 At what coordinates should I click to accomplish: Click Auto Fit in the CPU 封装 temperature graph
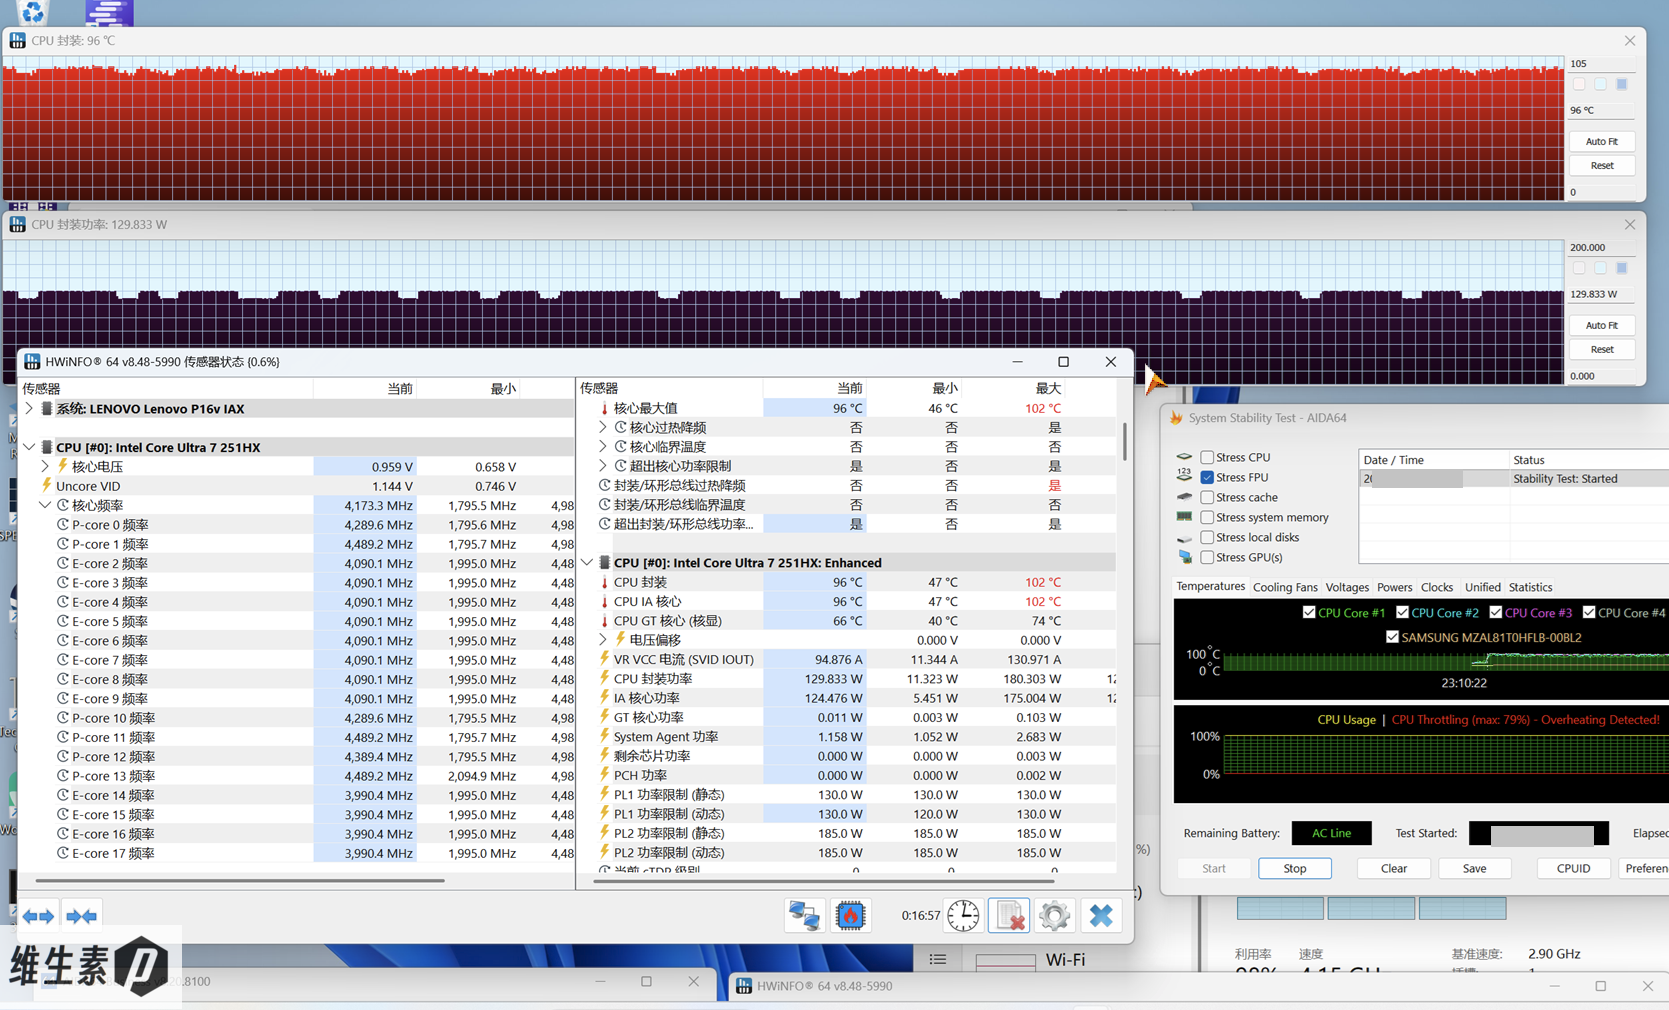point(1602,141)
